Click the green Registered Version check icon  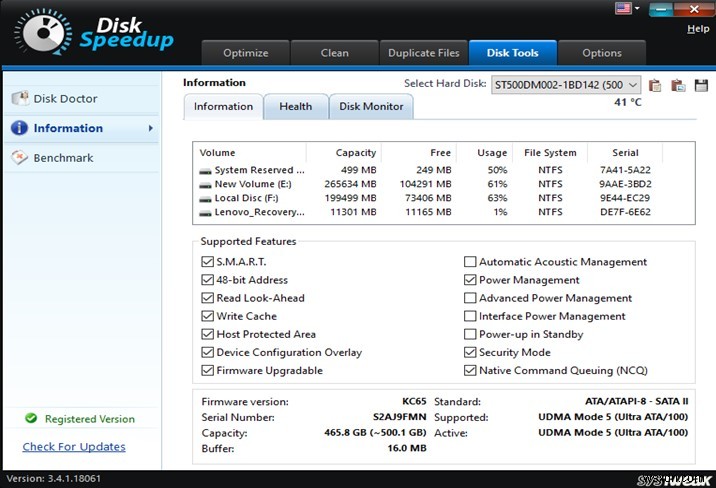(31, 418)
